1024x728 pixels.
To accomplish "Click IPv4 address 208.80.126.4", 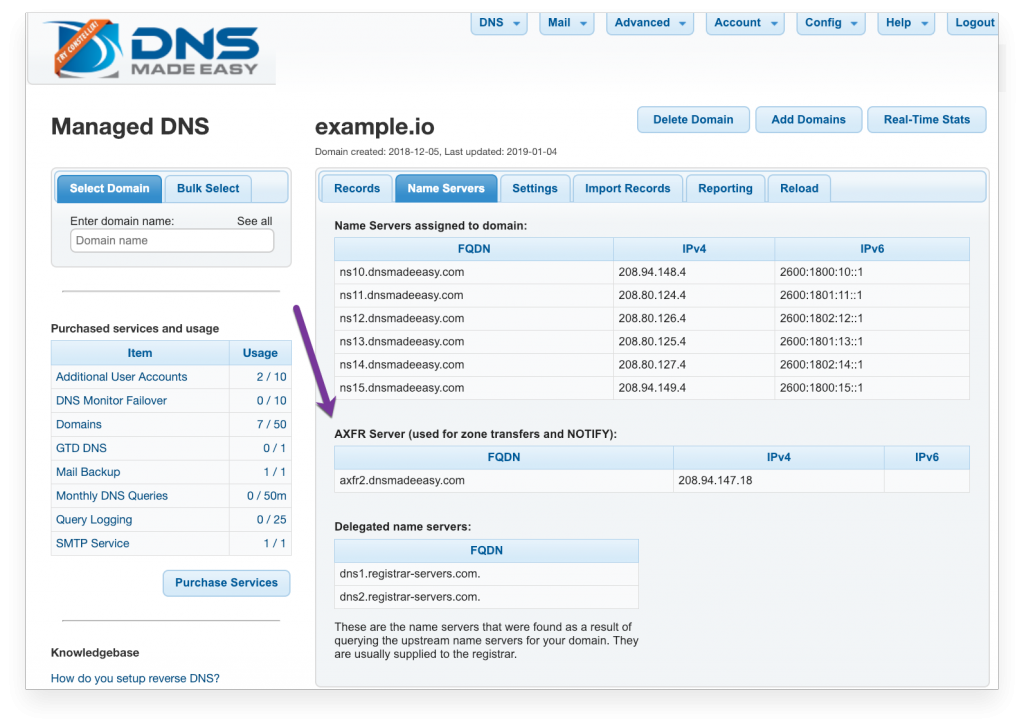I will 652,319.
